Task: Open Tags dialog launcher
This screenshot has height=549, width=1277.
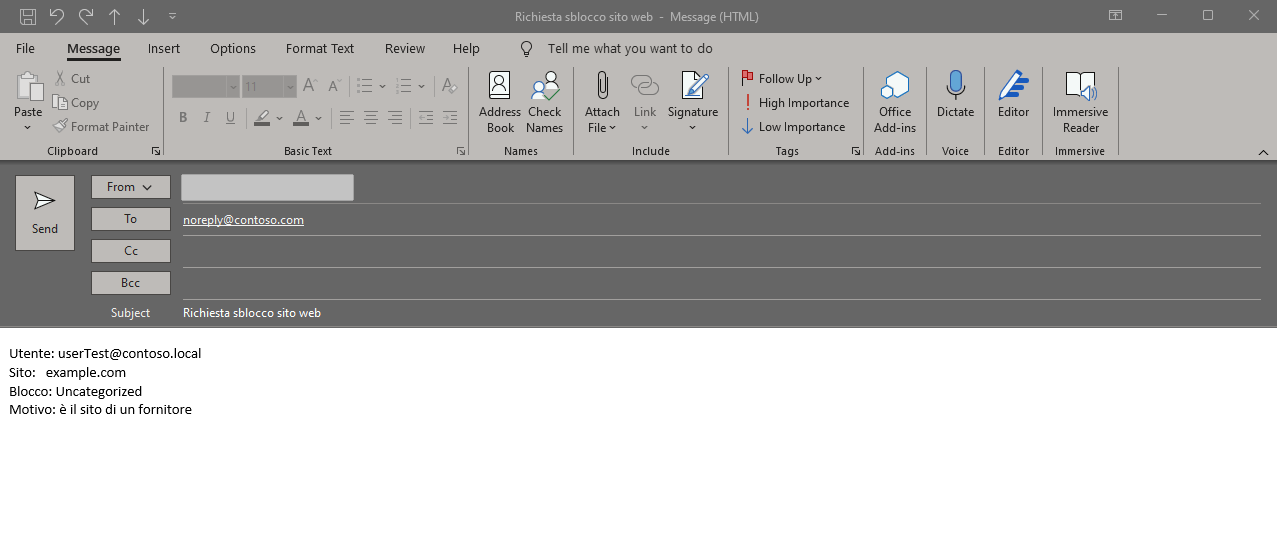Action: tap(856, 151)
